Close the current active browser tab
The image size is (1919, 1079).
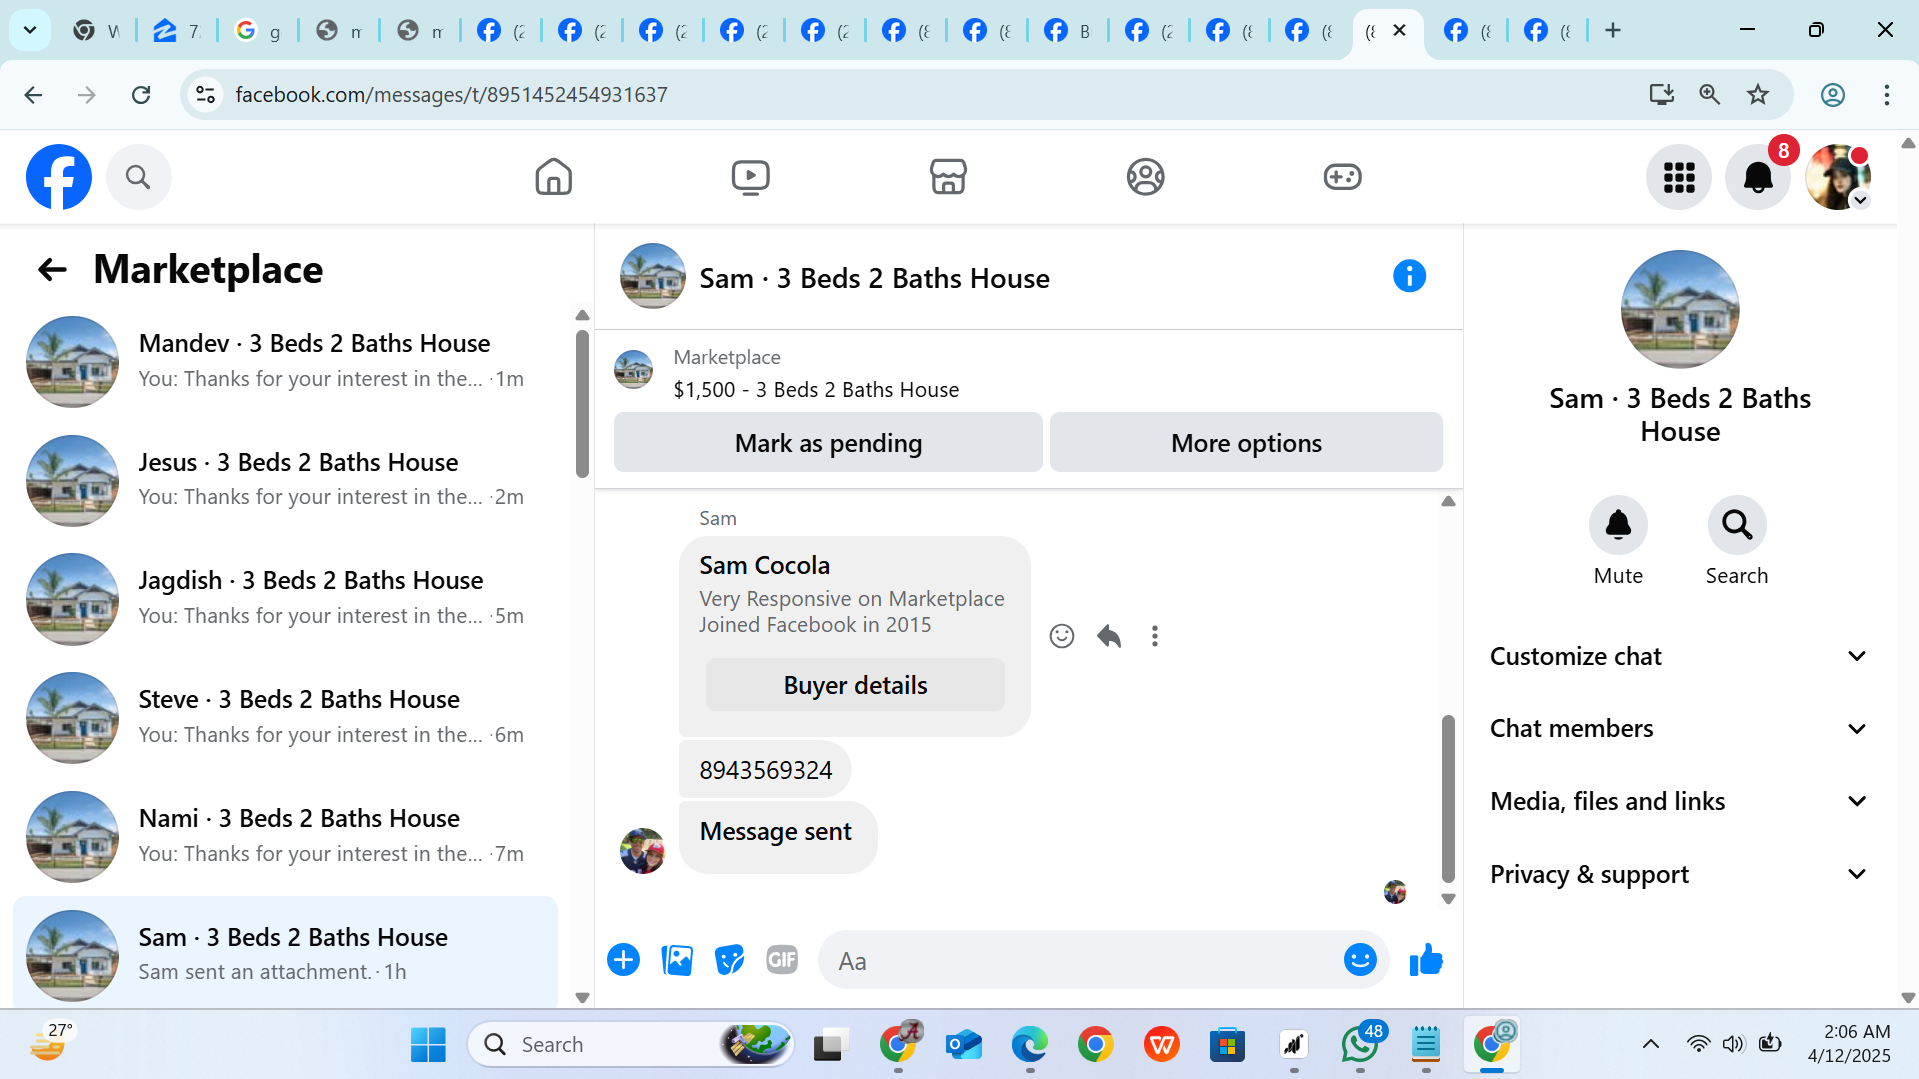coord(1399,30)
